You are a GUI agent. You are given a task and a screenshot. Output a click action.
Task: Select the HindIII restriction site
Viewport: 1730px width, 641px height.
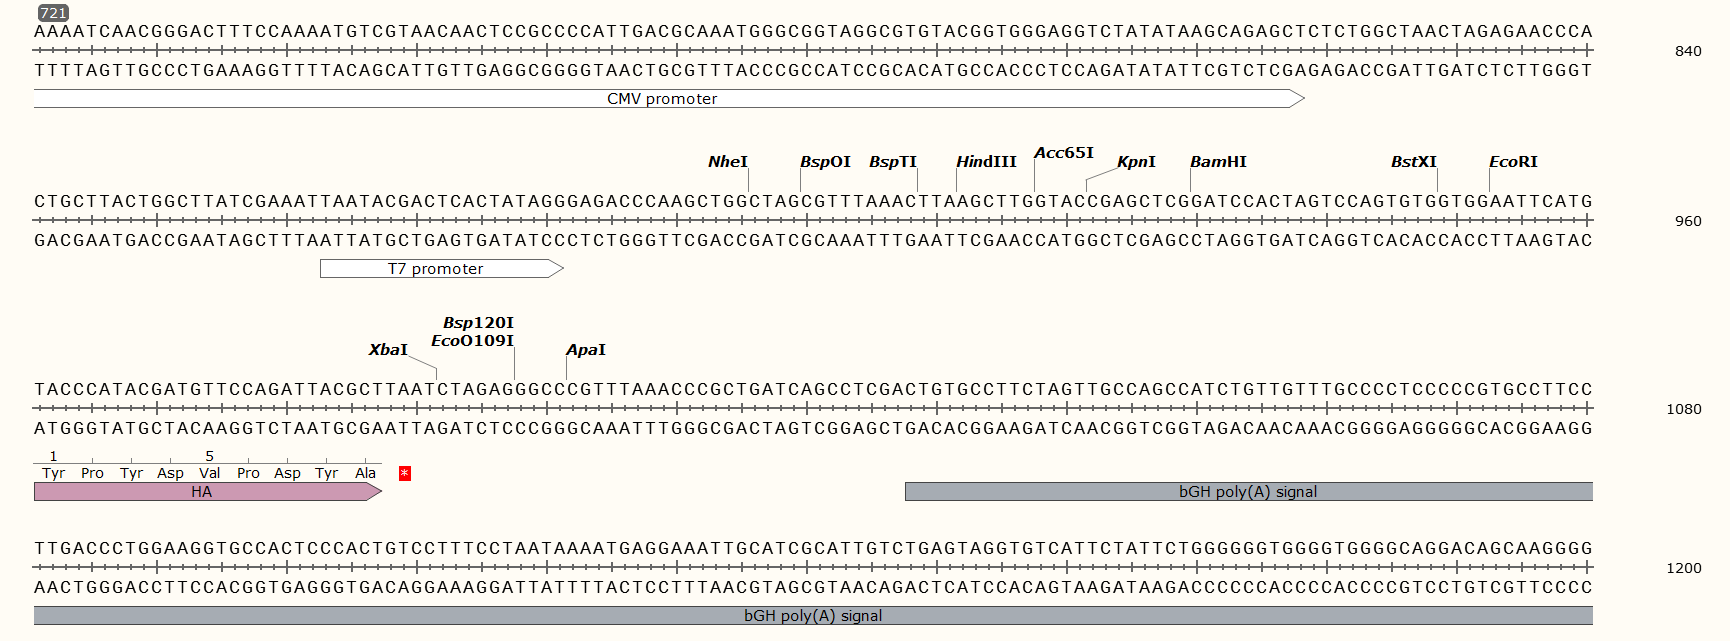[985, 162]
